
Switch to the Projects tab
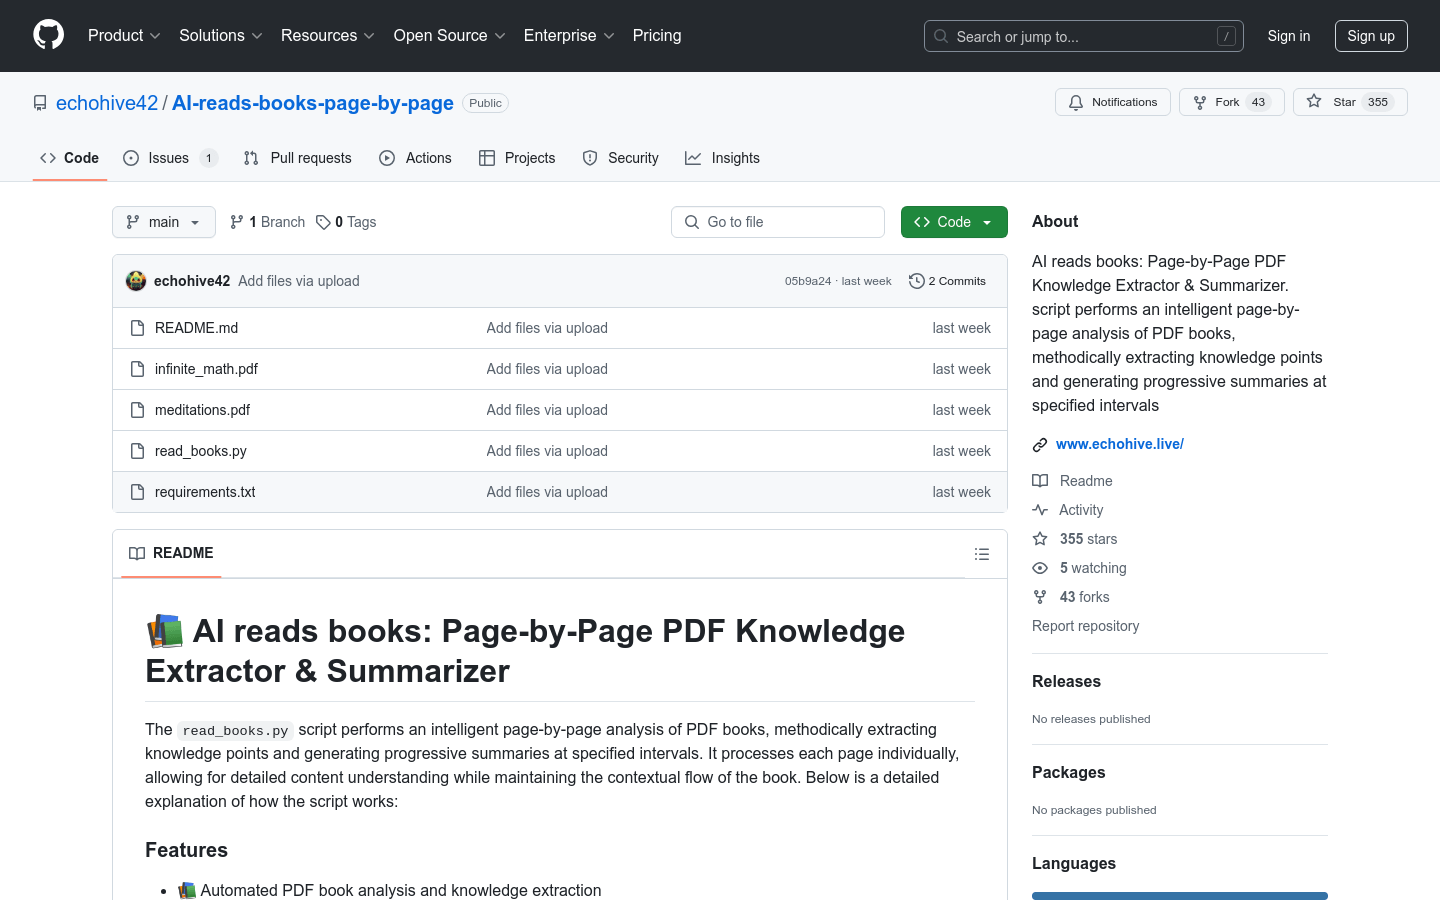[517, 158]
